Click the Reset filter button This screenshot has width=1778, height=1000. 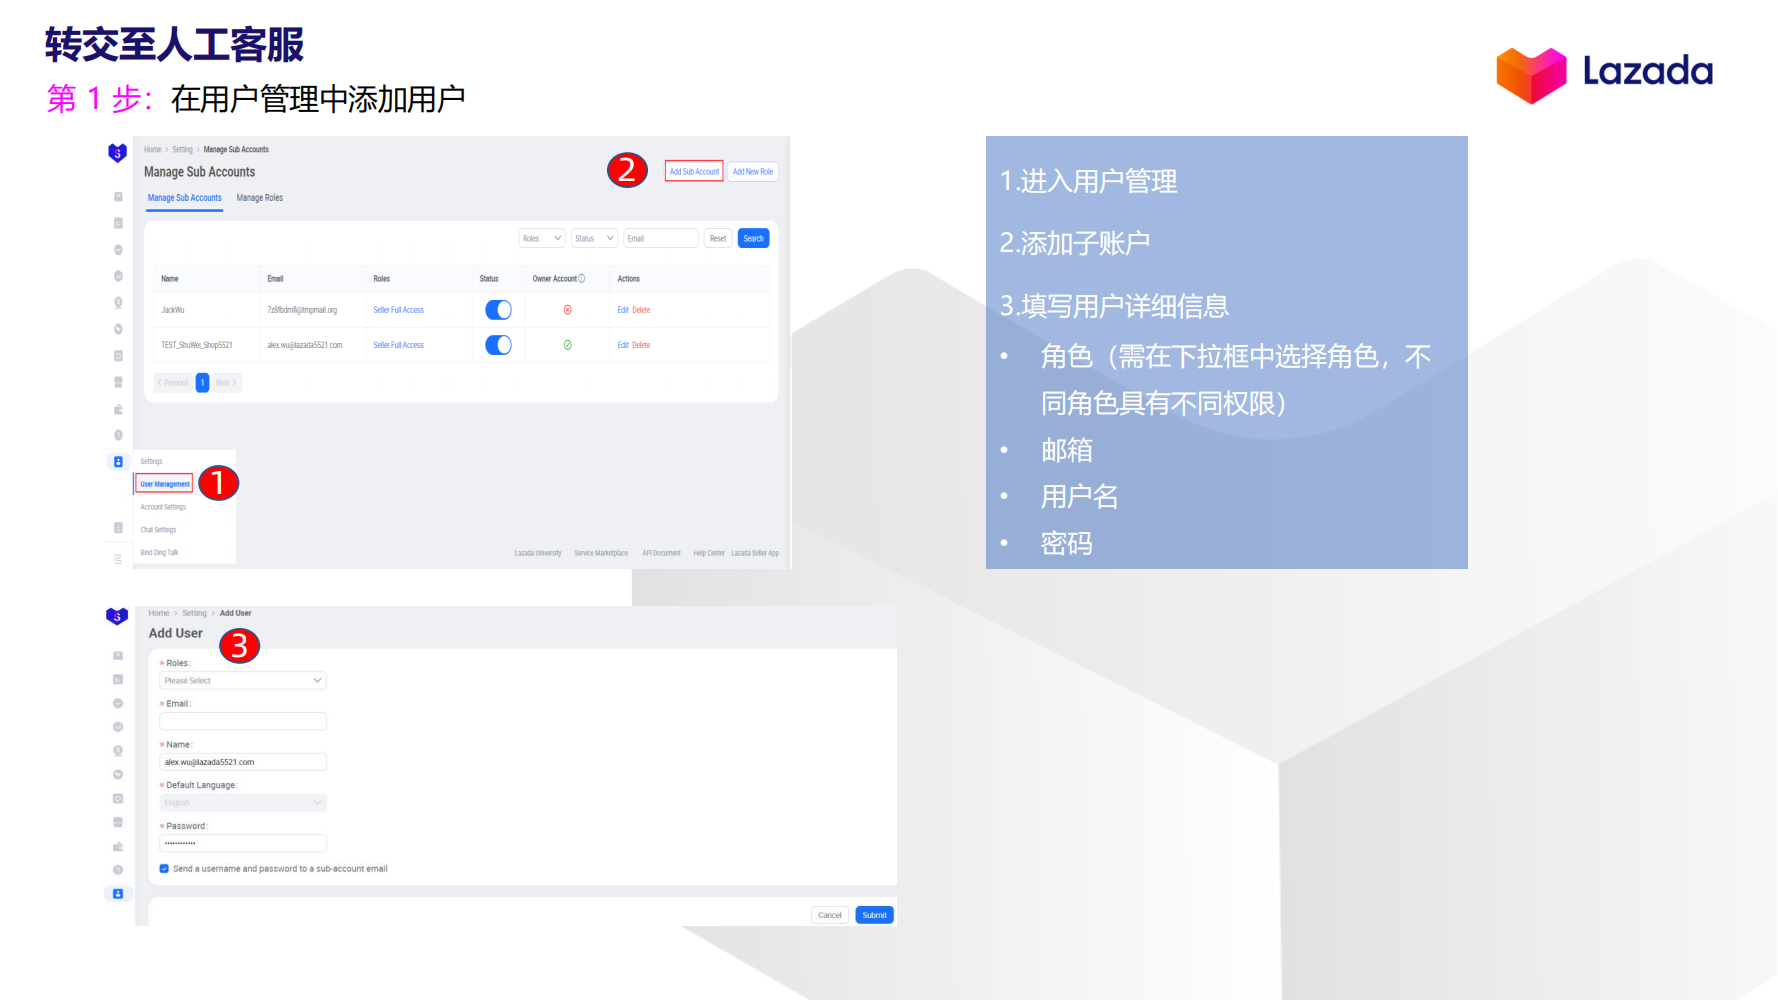(x=718, y=238)
